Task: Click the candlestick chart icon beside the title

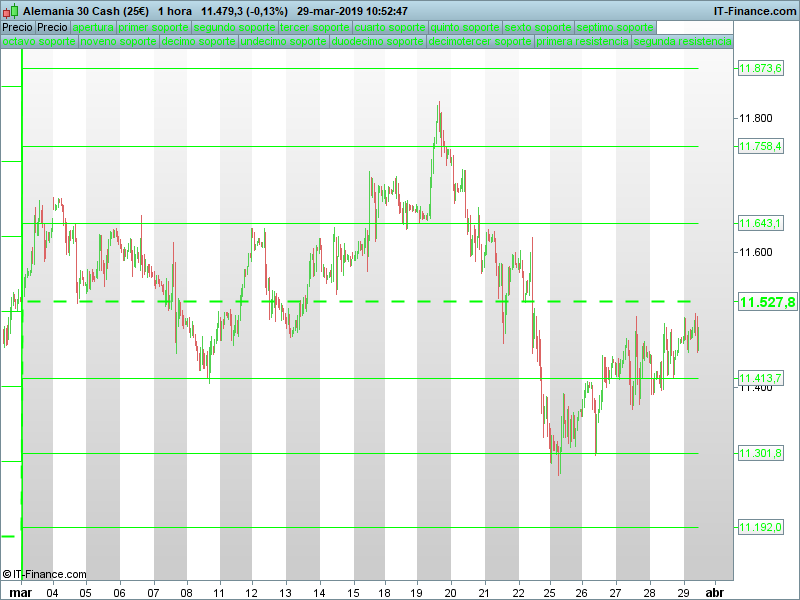Action: pos(10,10)
